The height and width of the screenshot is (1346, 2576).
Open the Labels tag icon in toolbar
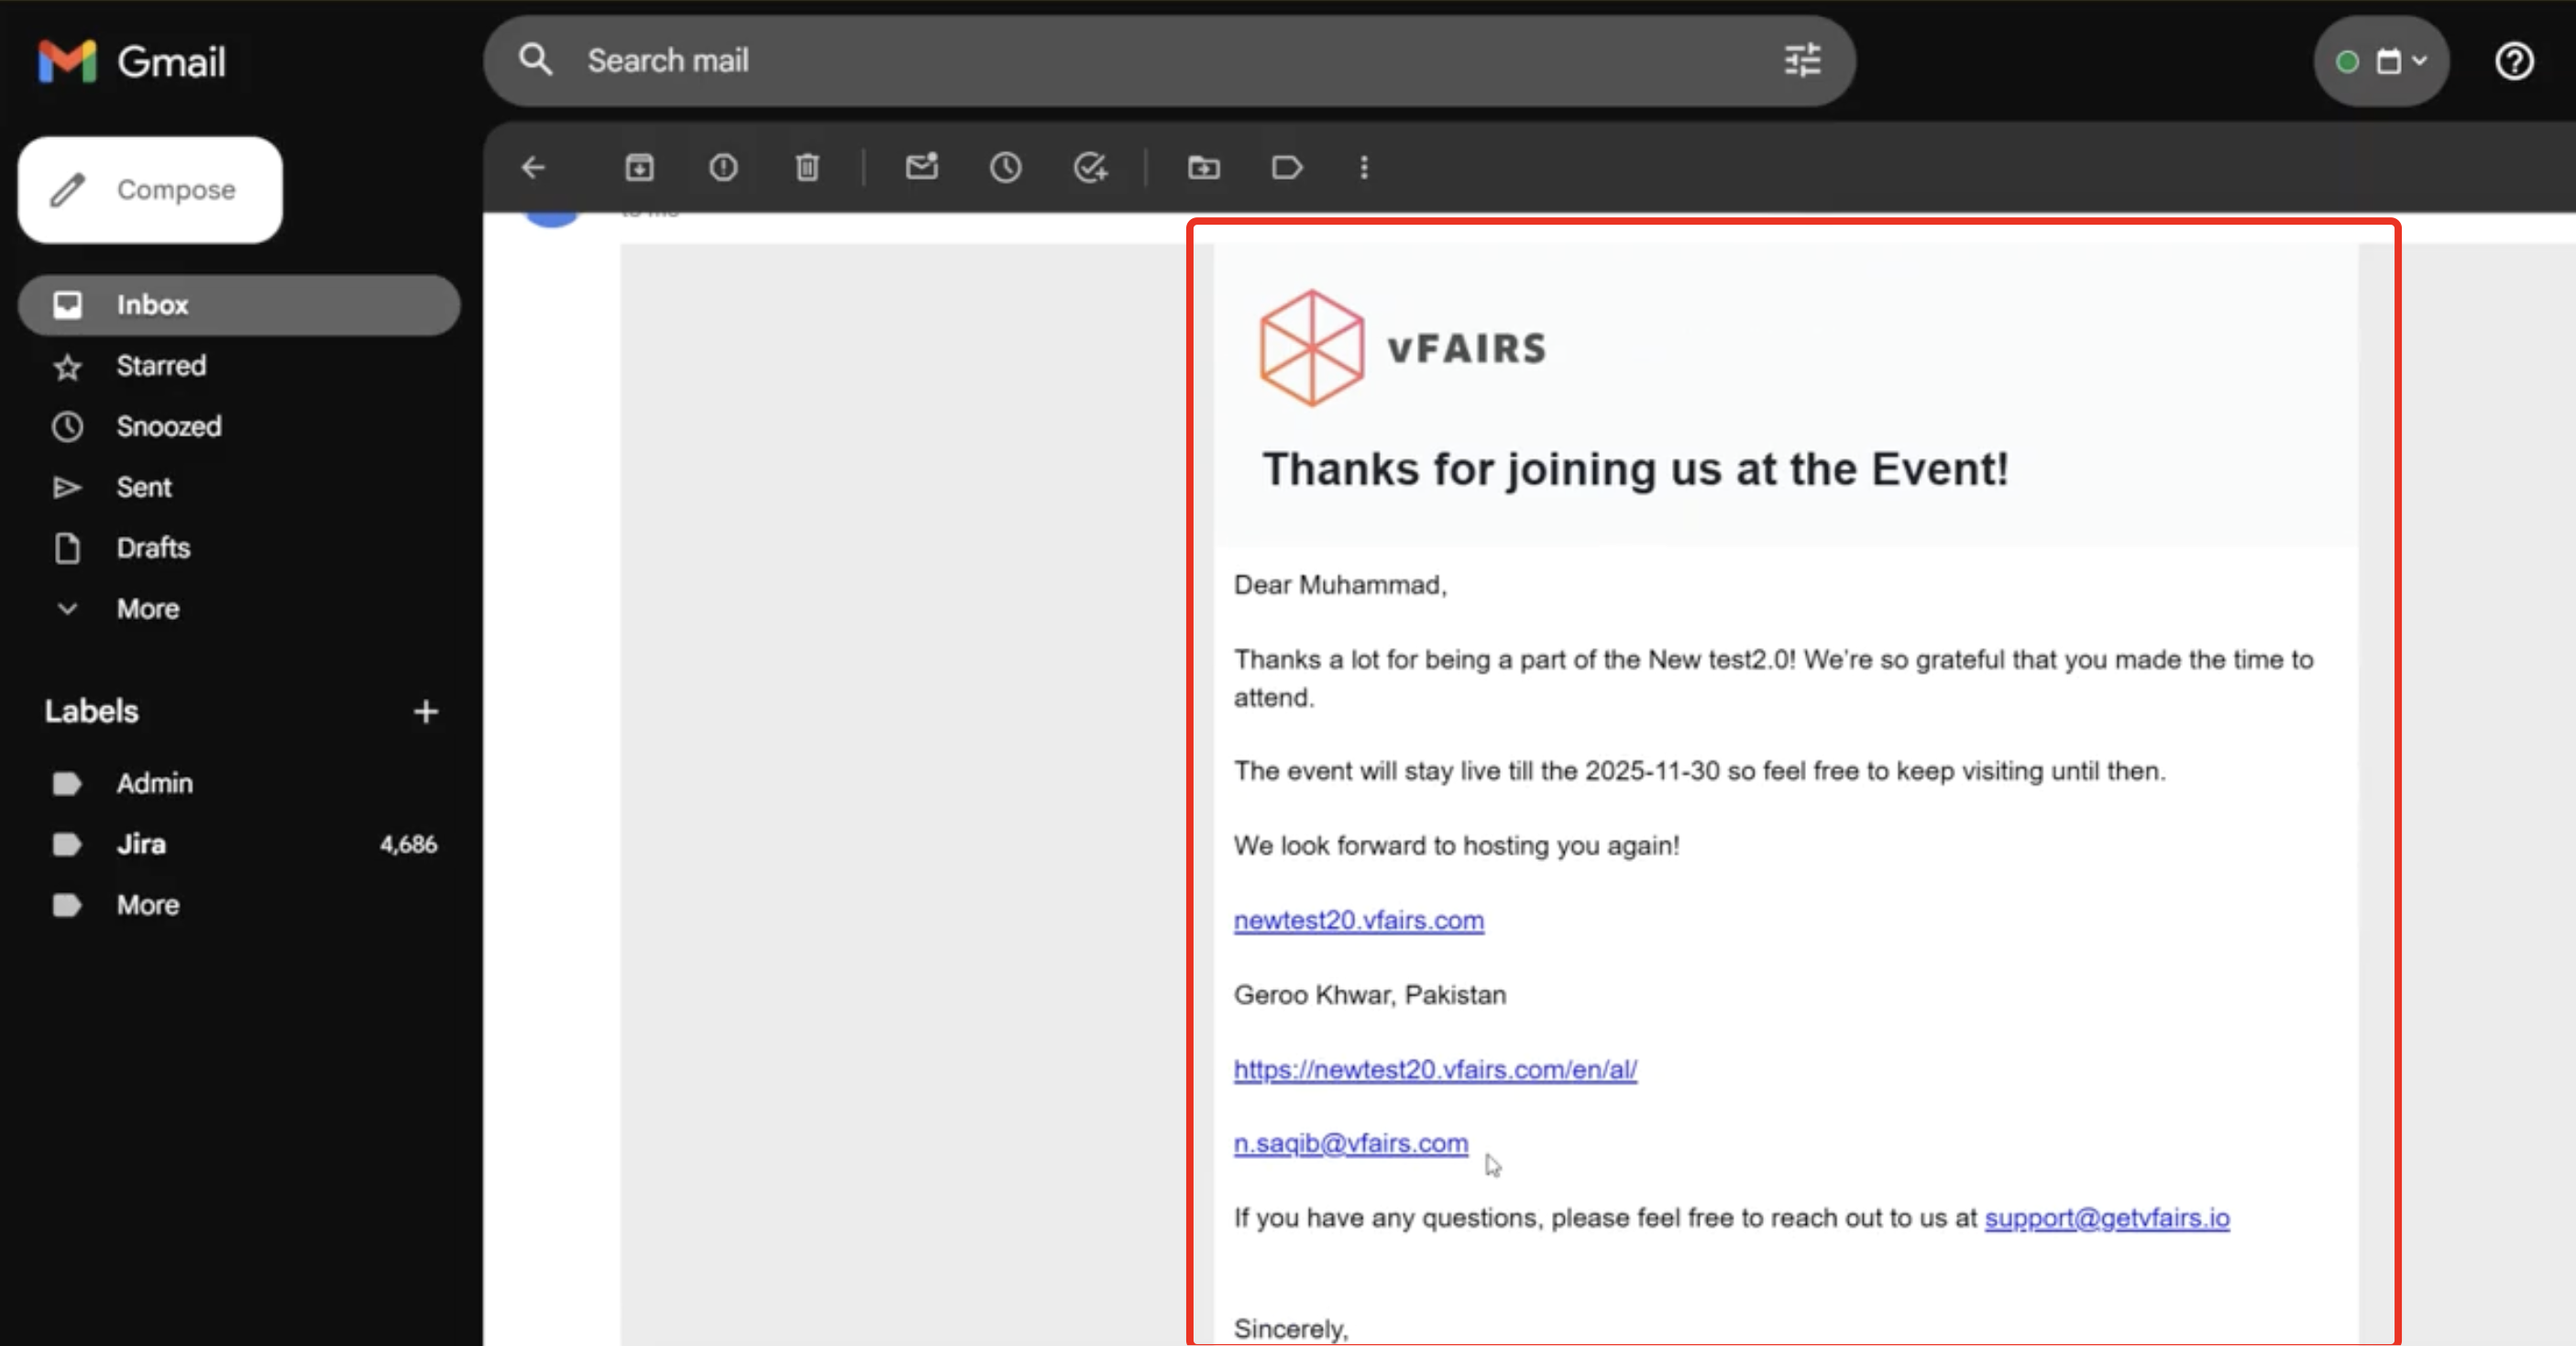[x=1286, y=167]
